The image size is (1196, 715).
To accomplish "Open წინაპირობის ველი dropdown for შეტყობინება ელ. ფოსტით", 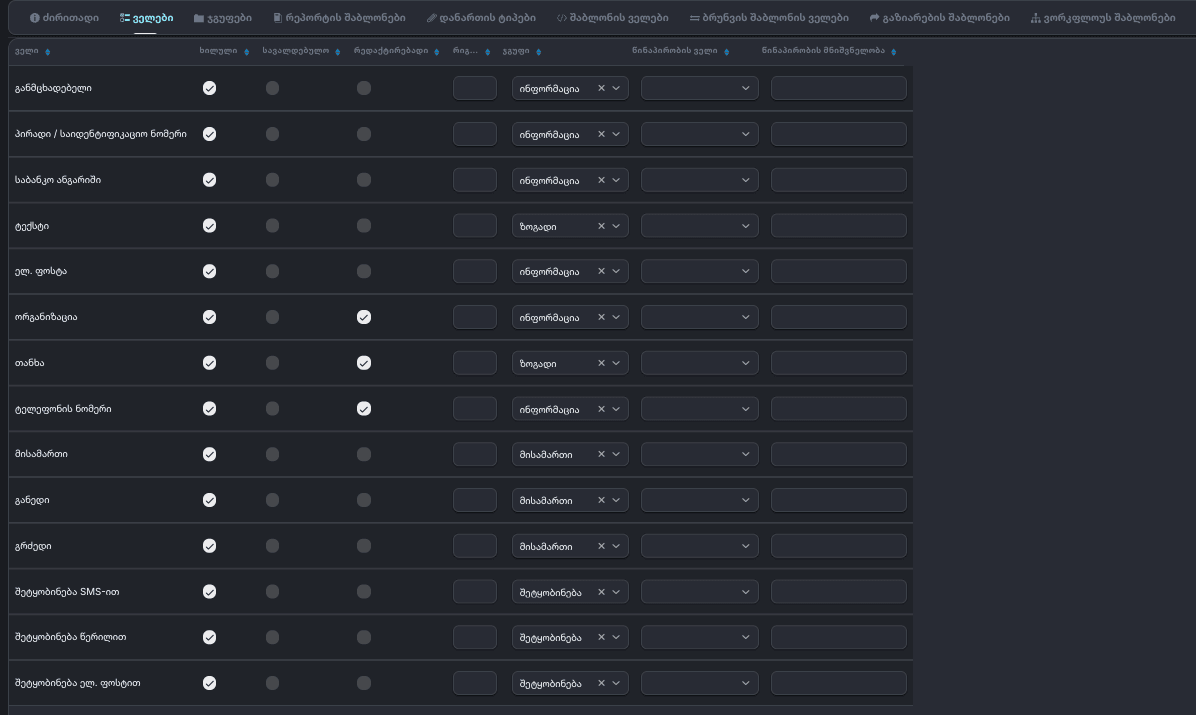I will [x=699, y=683].
